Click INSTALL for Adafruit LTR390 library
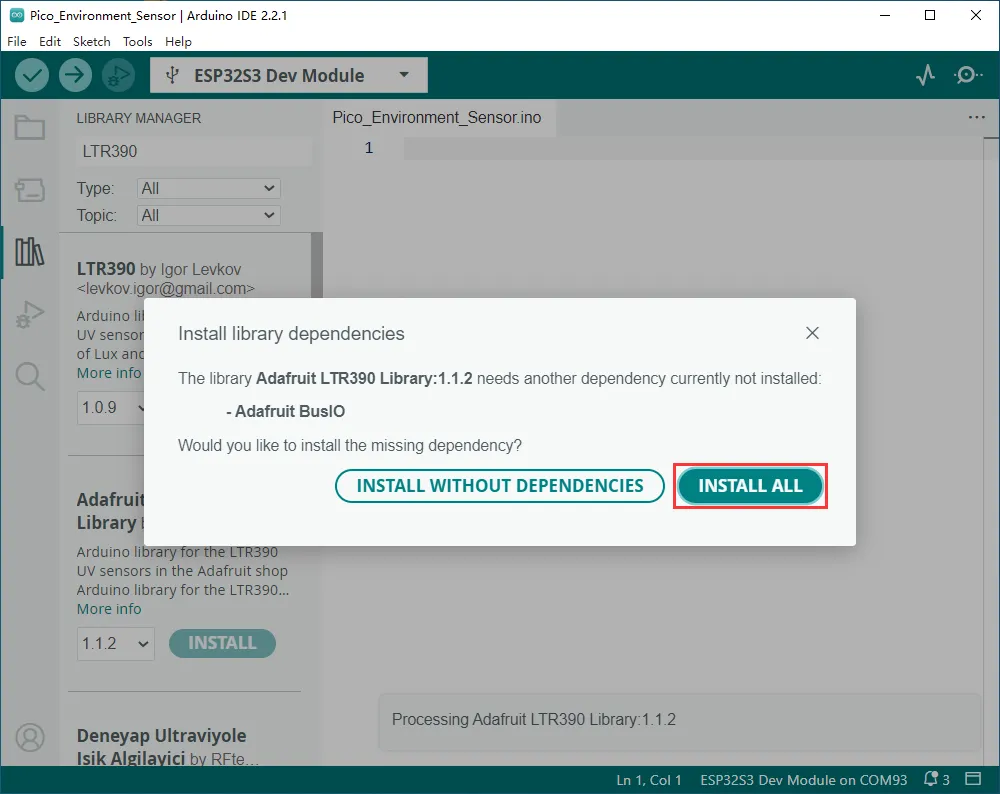Screen dimensions: 1000x794 (222, 643)
